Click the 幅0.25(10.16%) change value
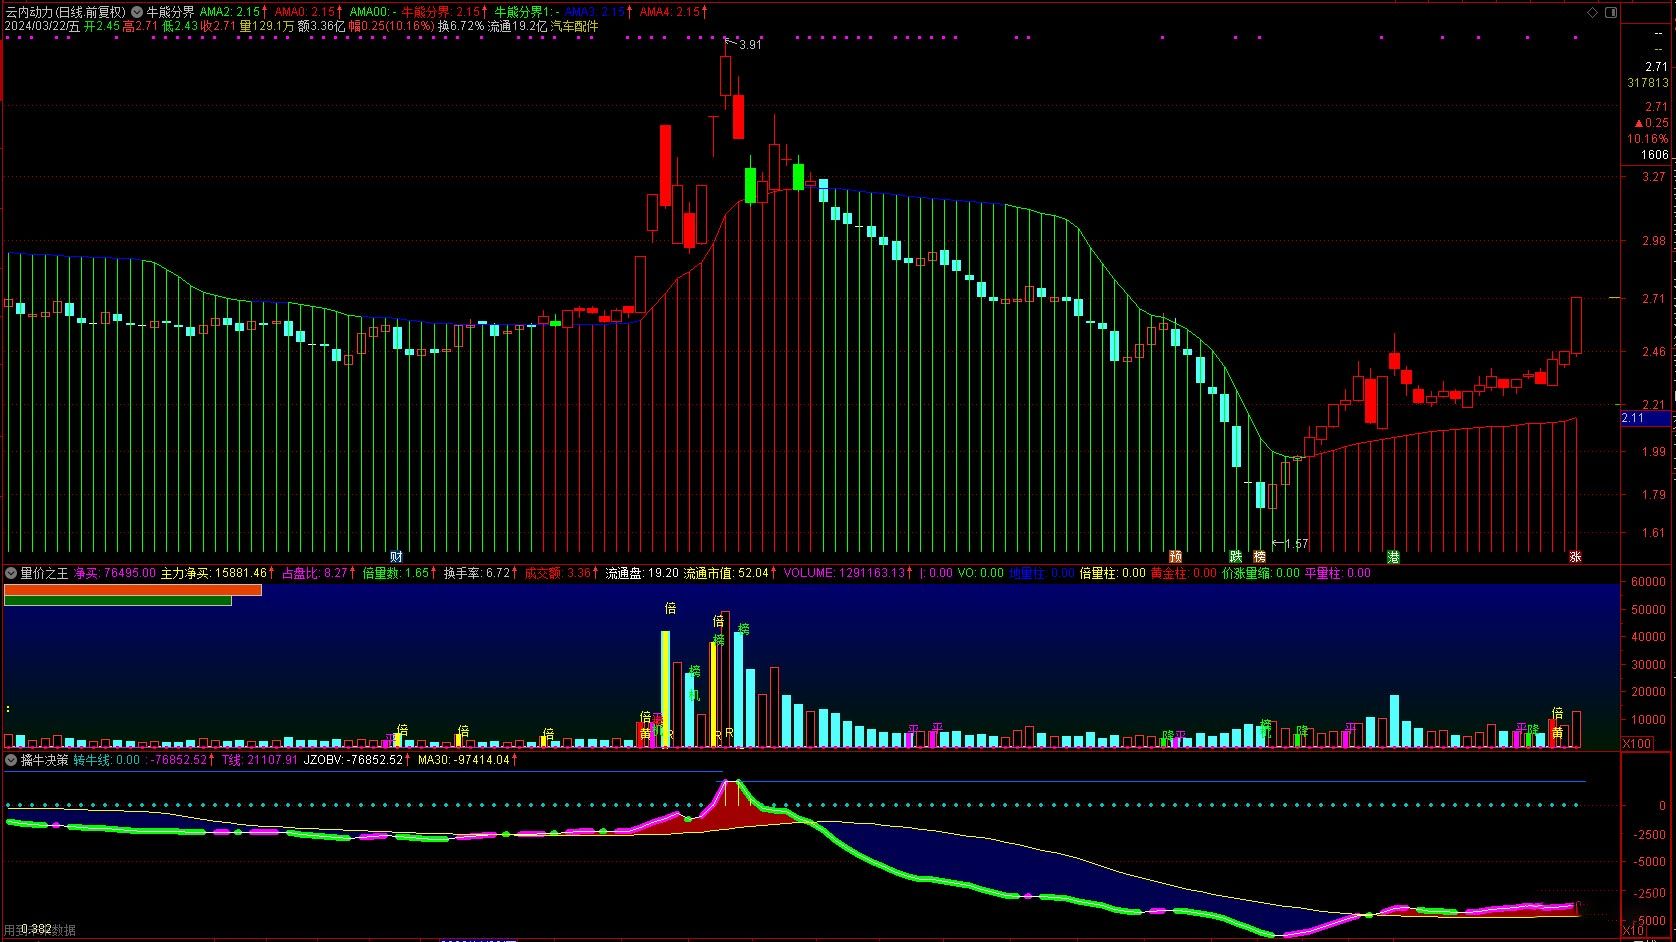This screenshot has height=942, width=1676. pos(391,26)
